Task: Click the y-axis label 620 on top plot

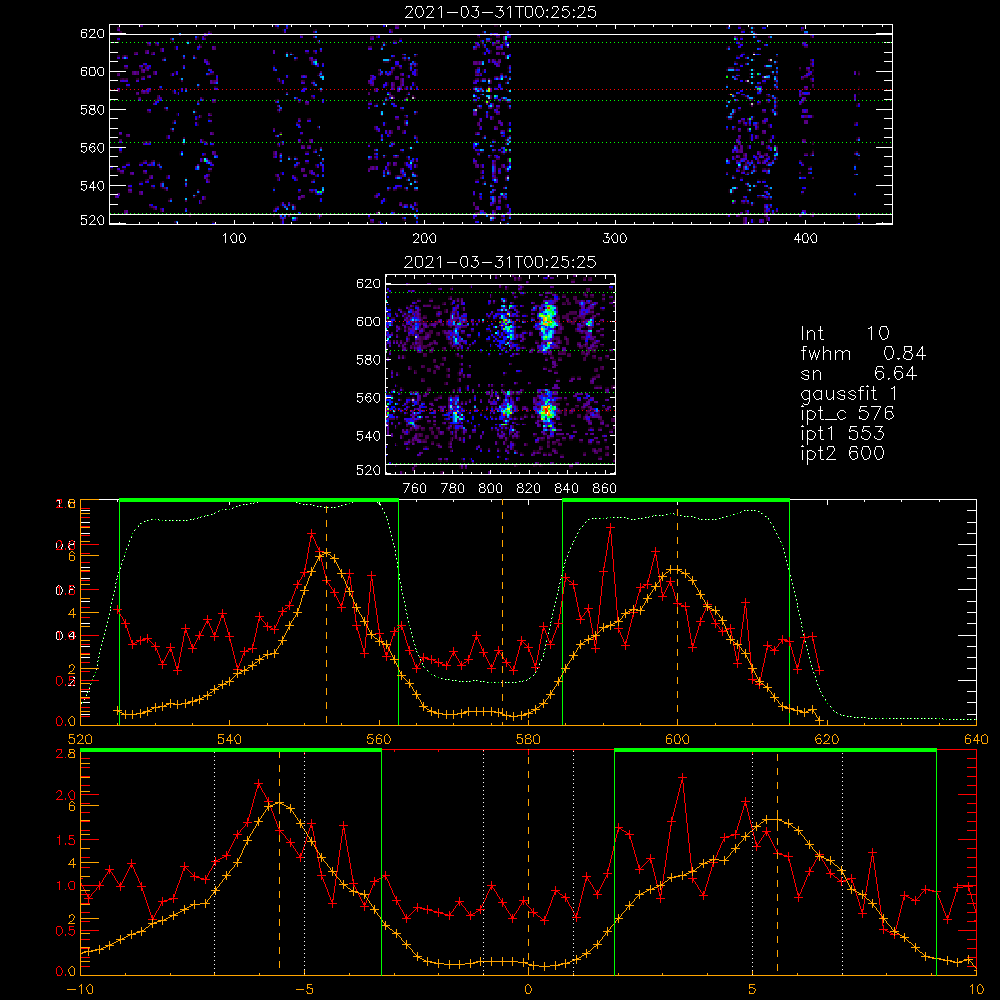Action: click(x=92, y=33)
